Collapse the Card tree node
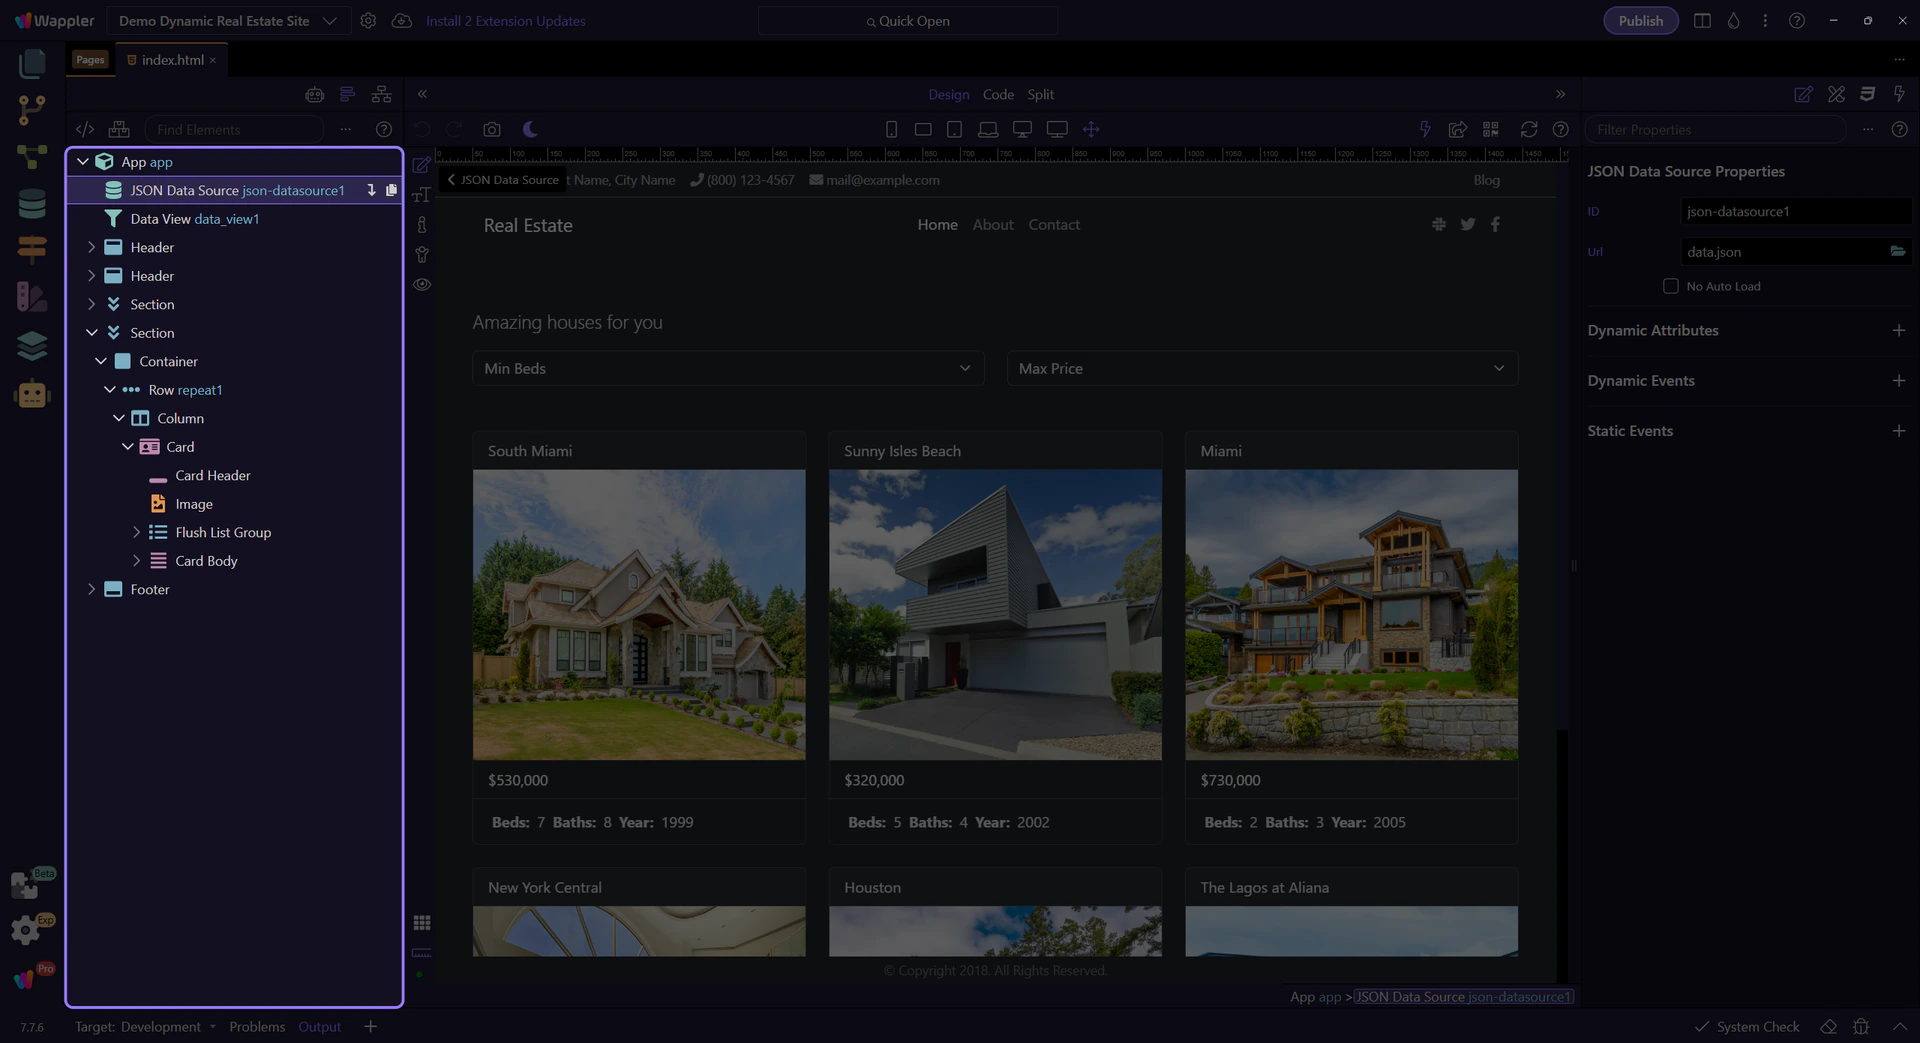The height and width of the screenshot is (1043, 1920). [x=127, y=447]
